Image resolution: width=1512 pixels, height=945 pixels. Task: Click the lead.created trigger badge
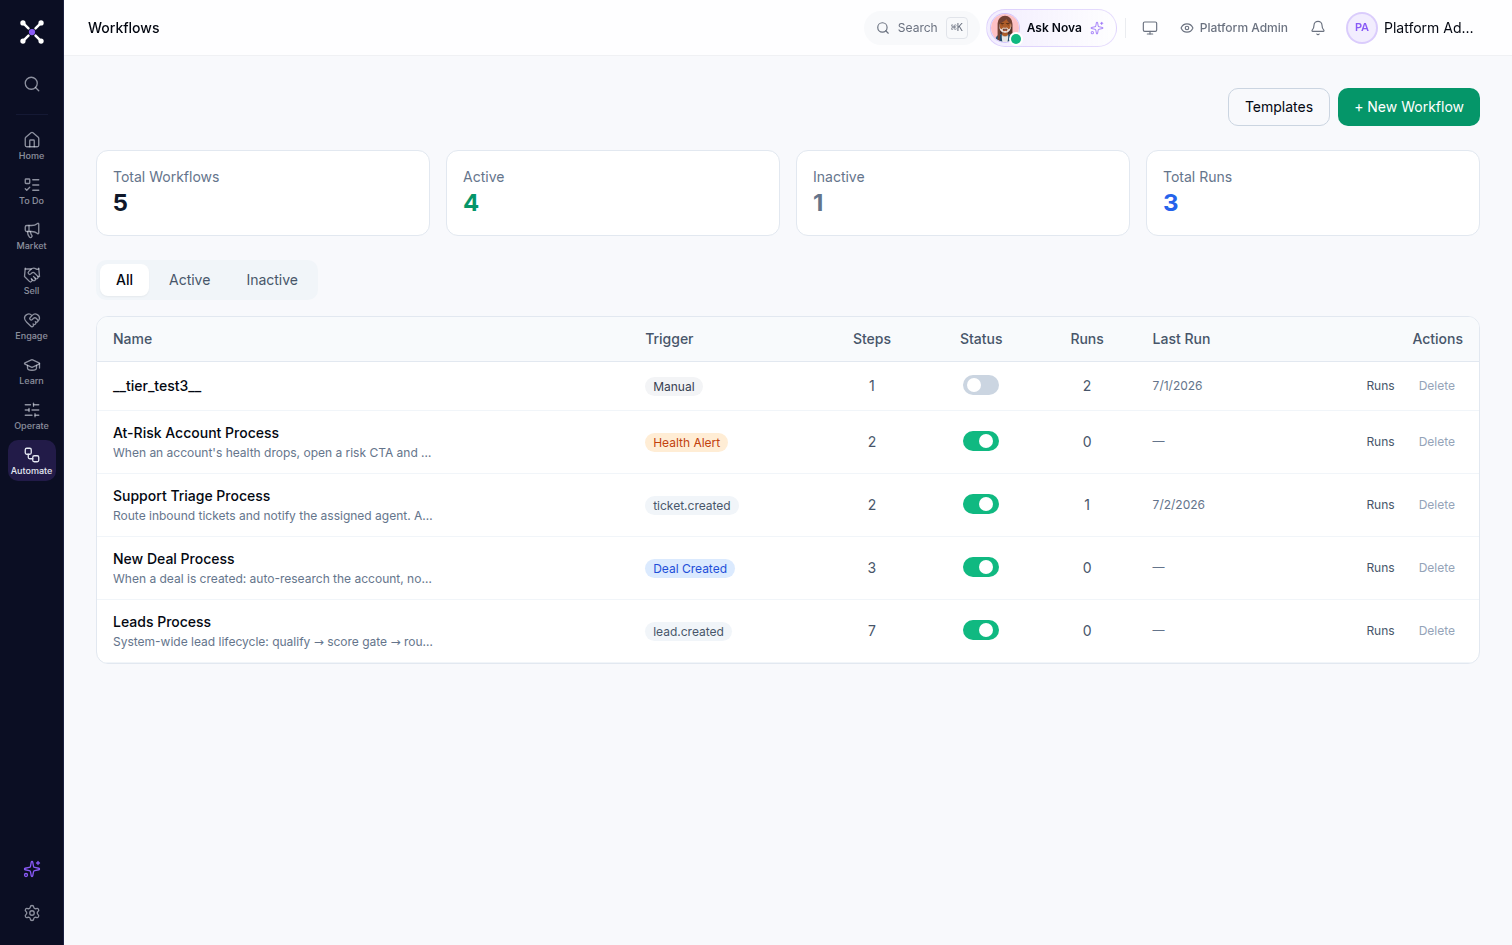[x=688, y=632]
